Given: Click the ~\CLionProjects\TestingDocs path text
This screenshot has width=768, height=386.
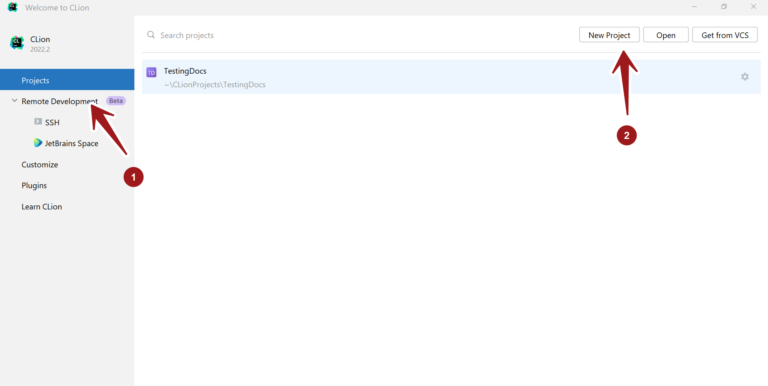Looking at the screenshot, I should [215, 85].
